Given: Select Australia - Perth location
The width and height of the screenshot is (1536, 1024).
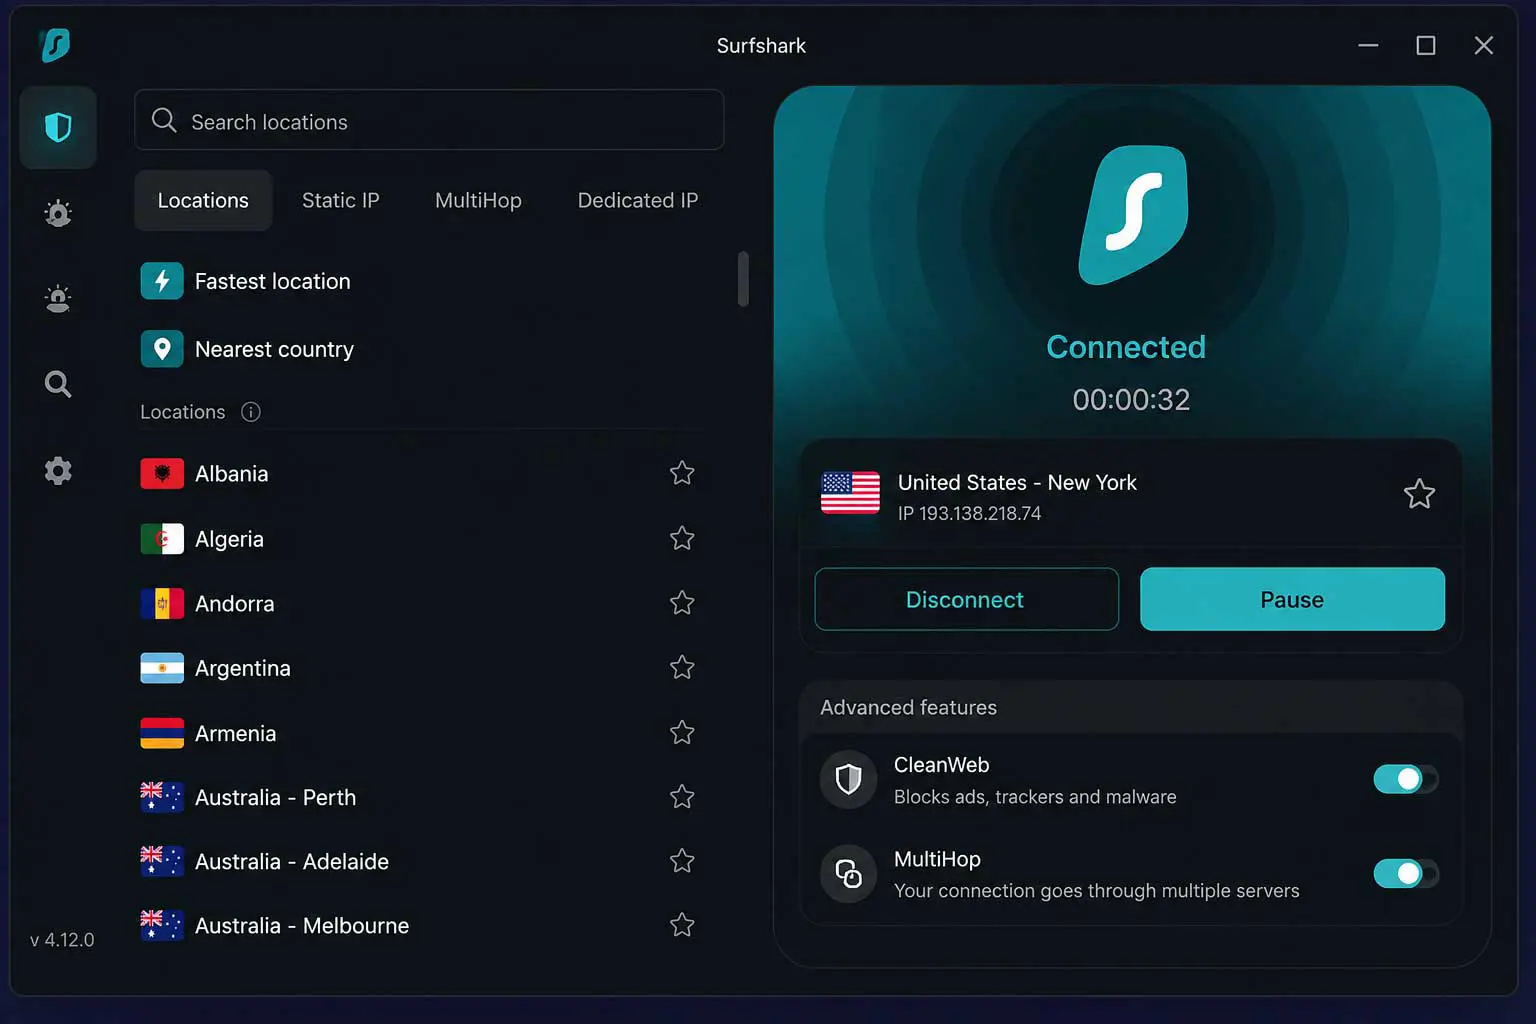Looking at the screenshot, I should [420, 797].
